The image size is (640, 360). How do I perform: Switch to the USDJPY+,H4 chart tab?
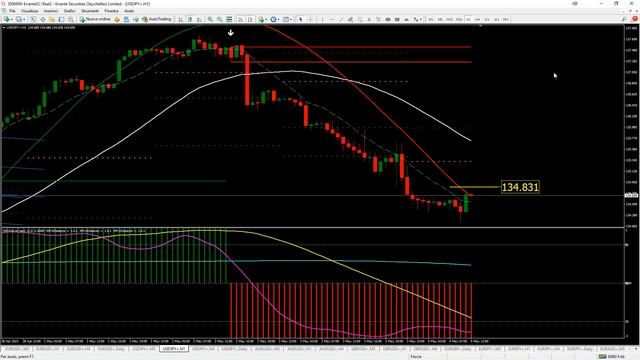pyautogui.click(x=203, y=349)
